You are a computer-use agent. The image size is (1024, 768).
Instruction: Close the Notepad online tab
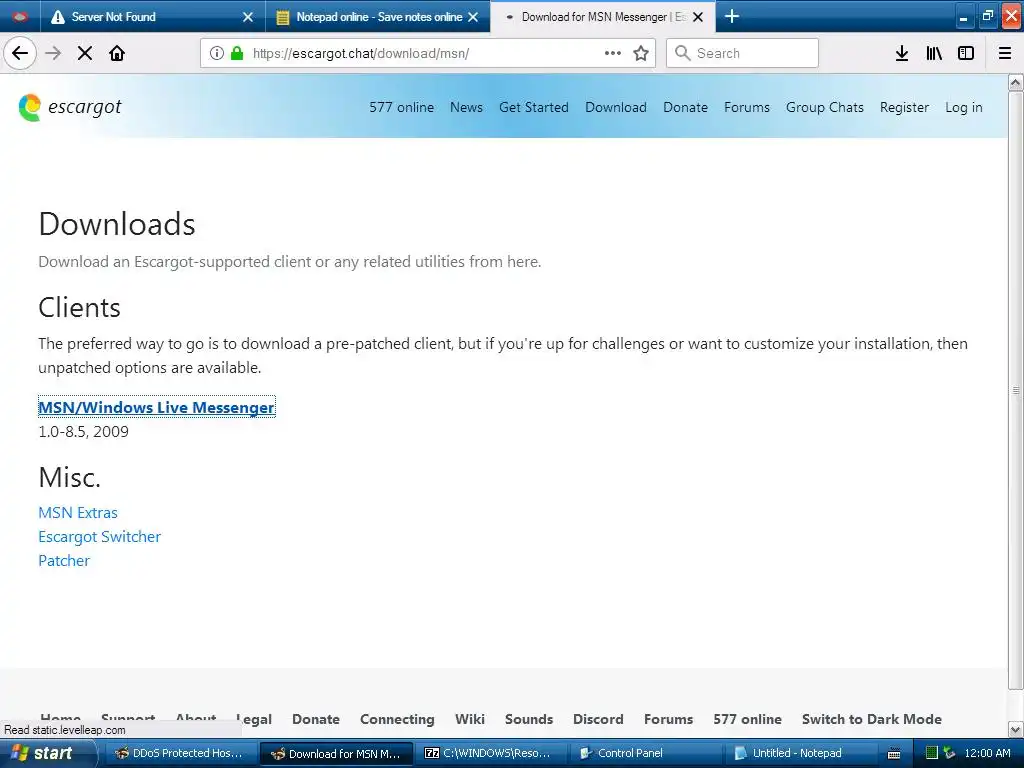[x=473, y=17]
